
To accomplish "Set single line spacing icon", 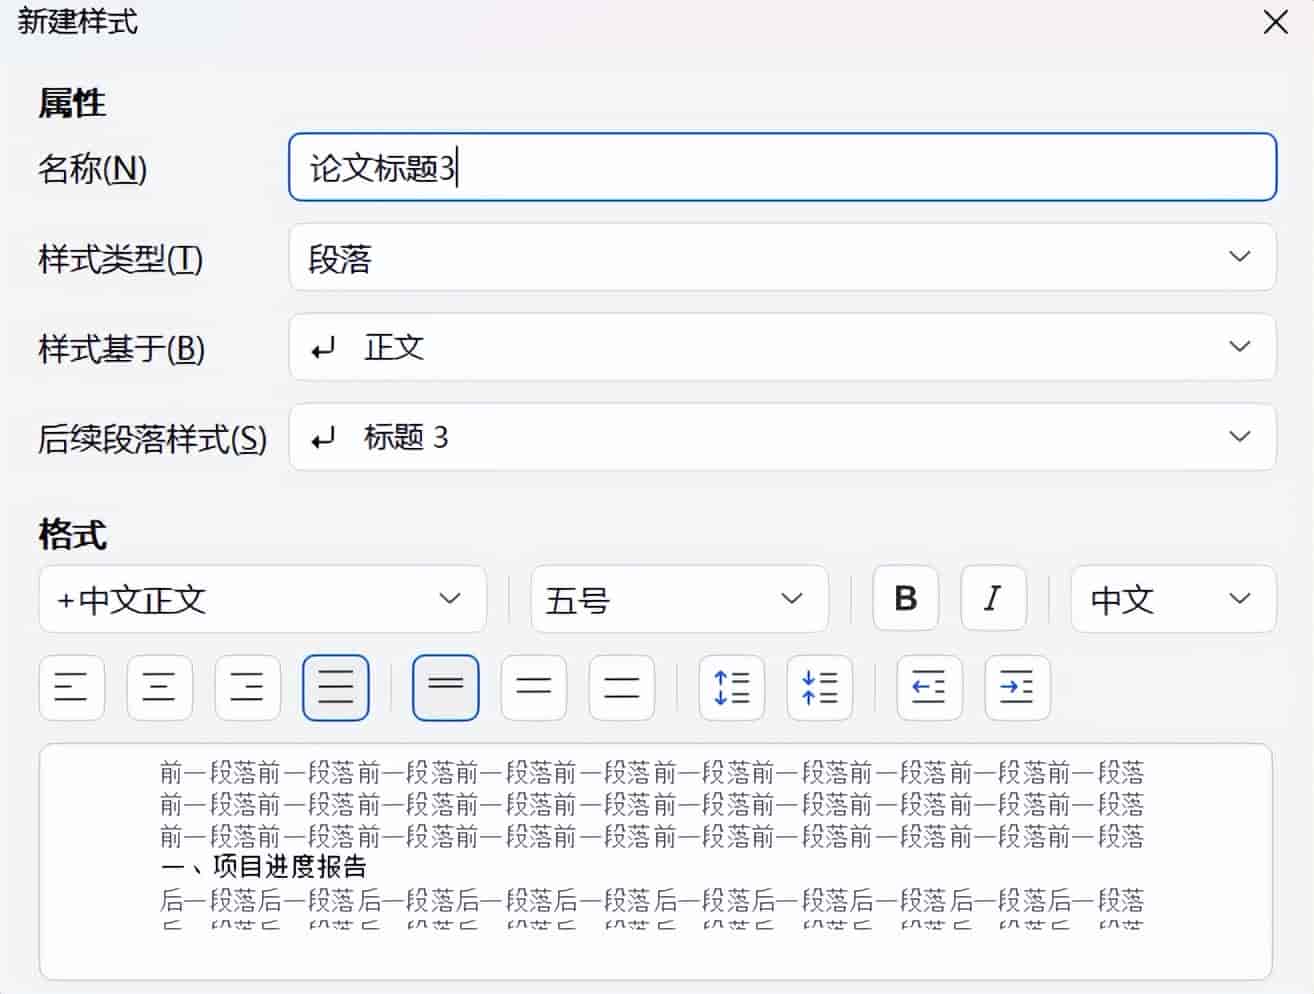I will click(446, 688).
